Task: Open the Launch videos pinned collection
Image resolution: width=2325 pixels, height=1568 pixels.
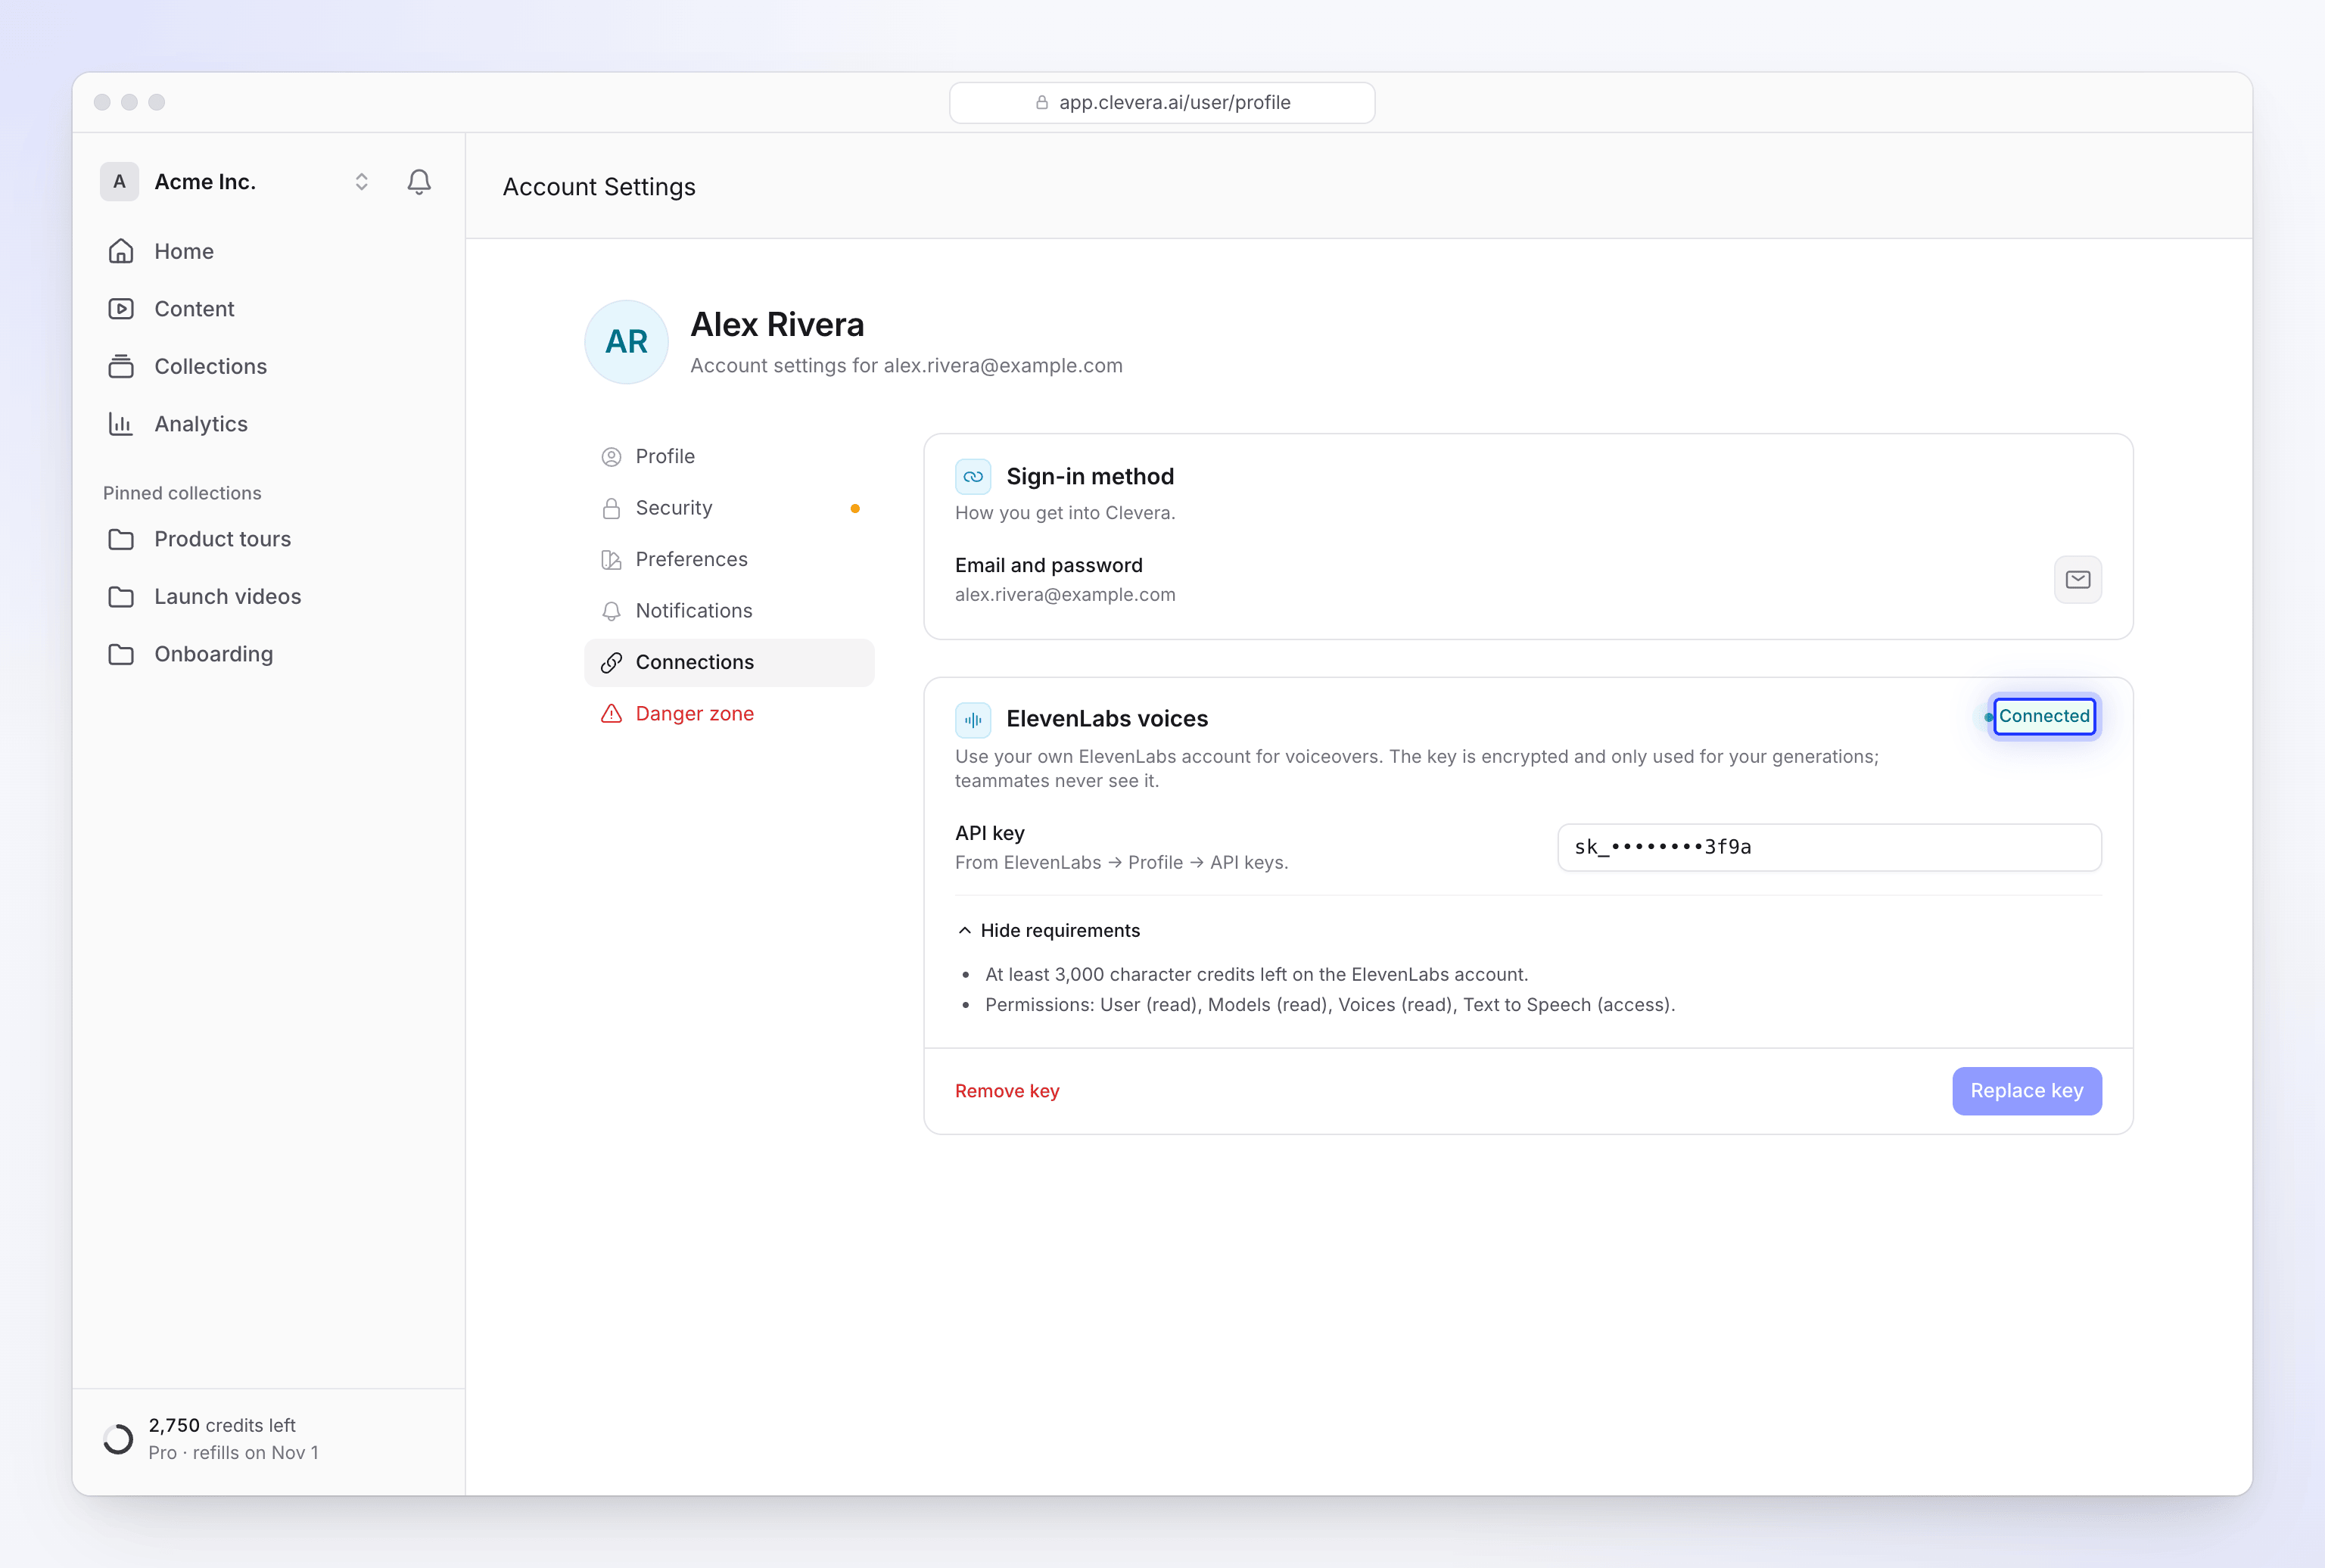Action: 269,596
